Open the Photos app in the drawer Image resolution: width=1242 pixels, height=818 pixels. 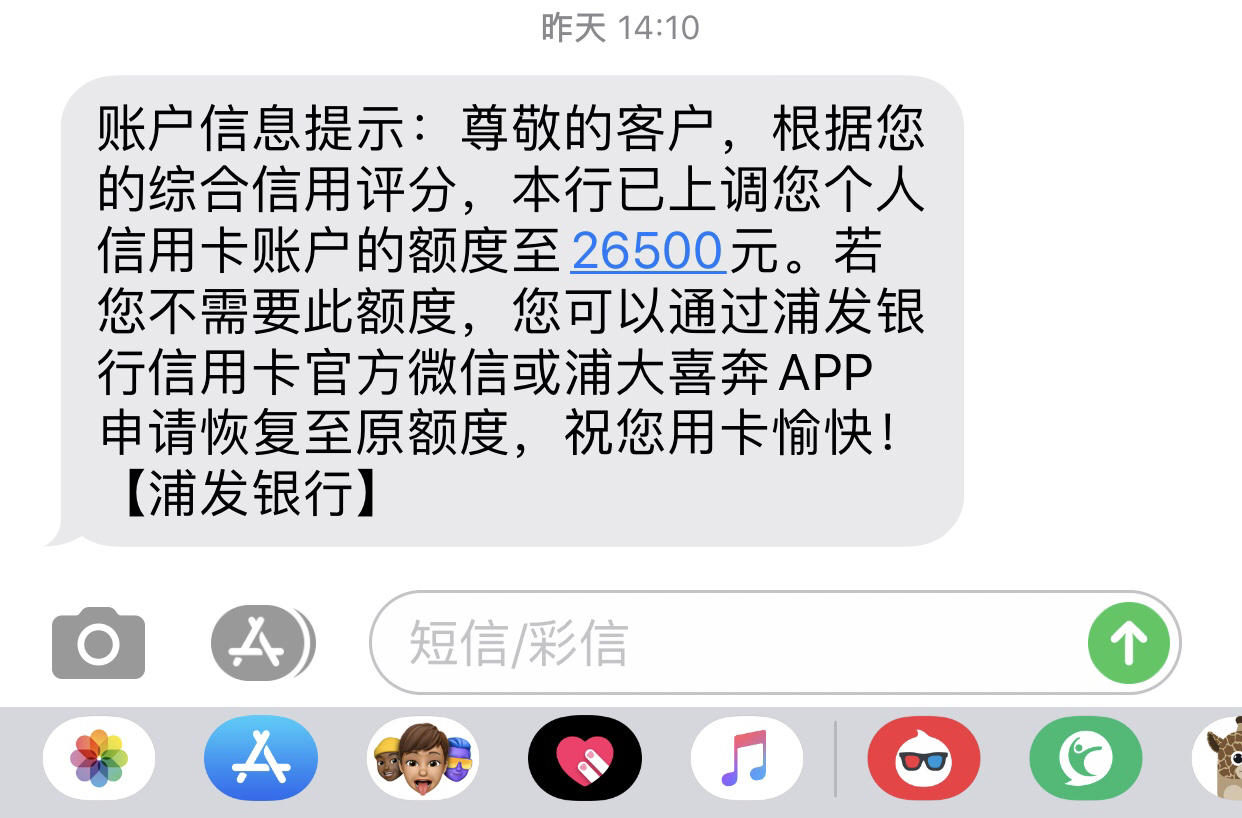99,758
